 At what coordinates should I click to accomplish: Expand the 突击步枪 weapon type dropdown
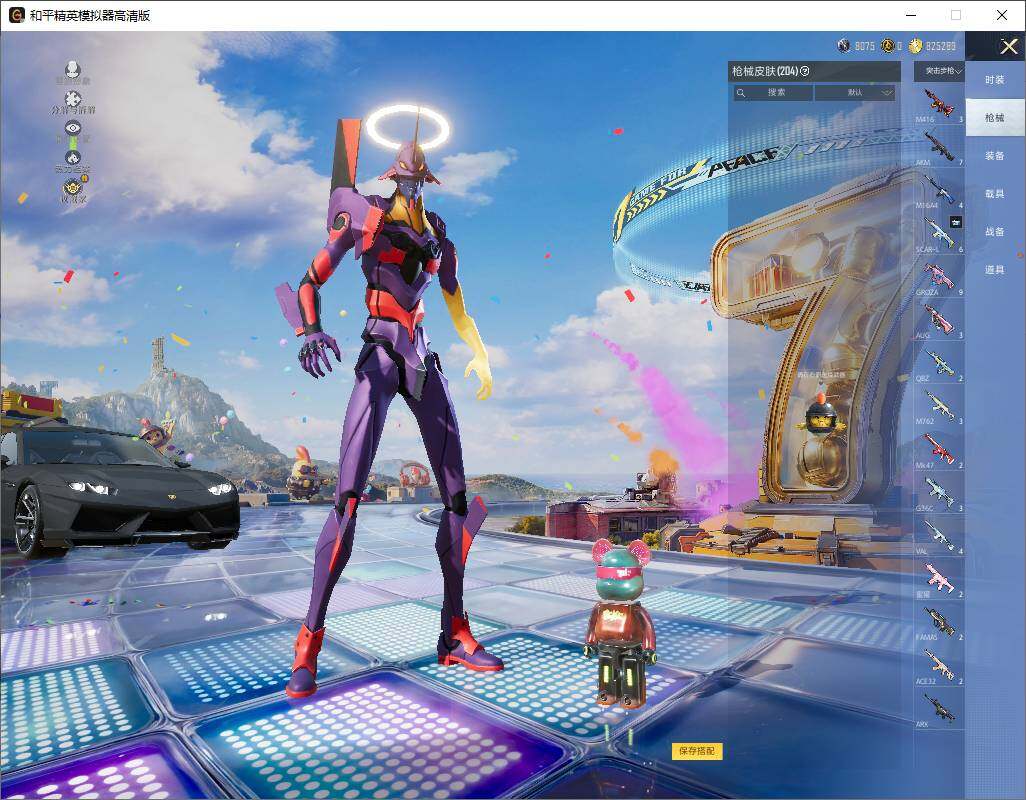pyautogui.click(x=939, y=71)
